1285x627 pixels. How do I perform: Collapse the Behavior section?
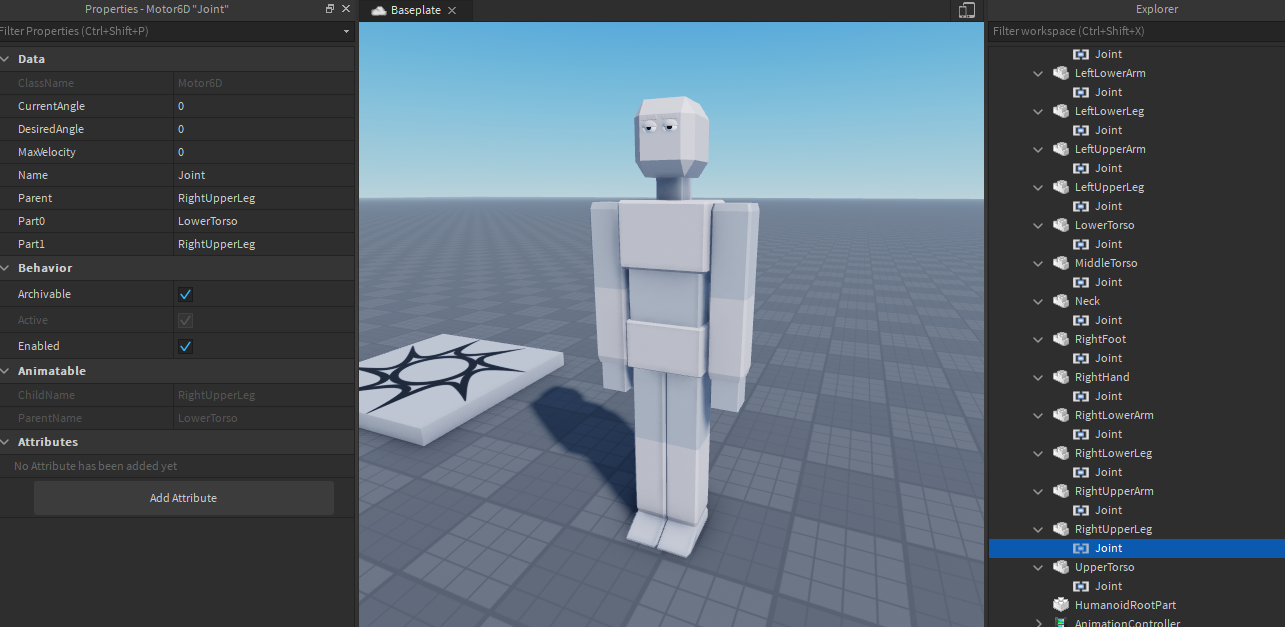[6, 268]
